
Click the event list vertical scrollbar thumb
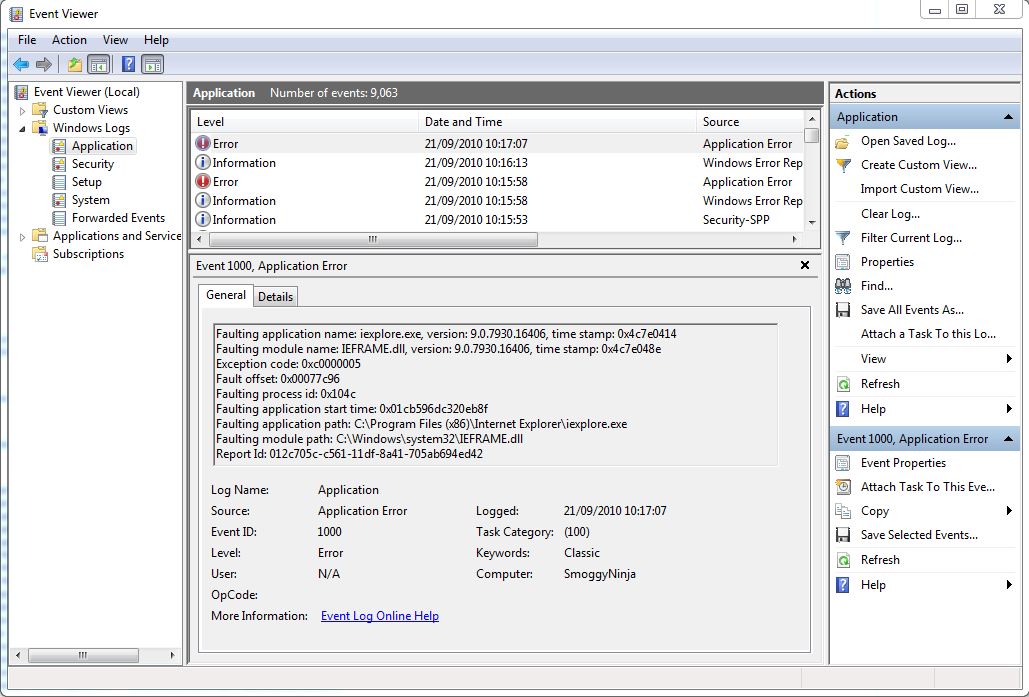812,135
